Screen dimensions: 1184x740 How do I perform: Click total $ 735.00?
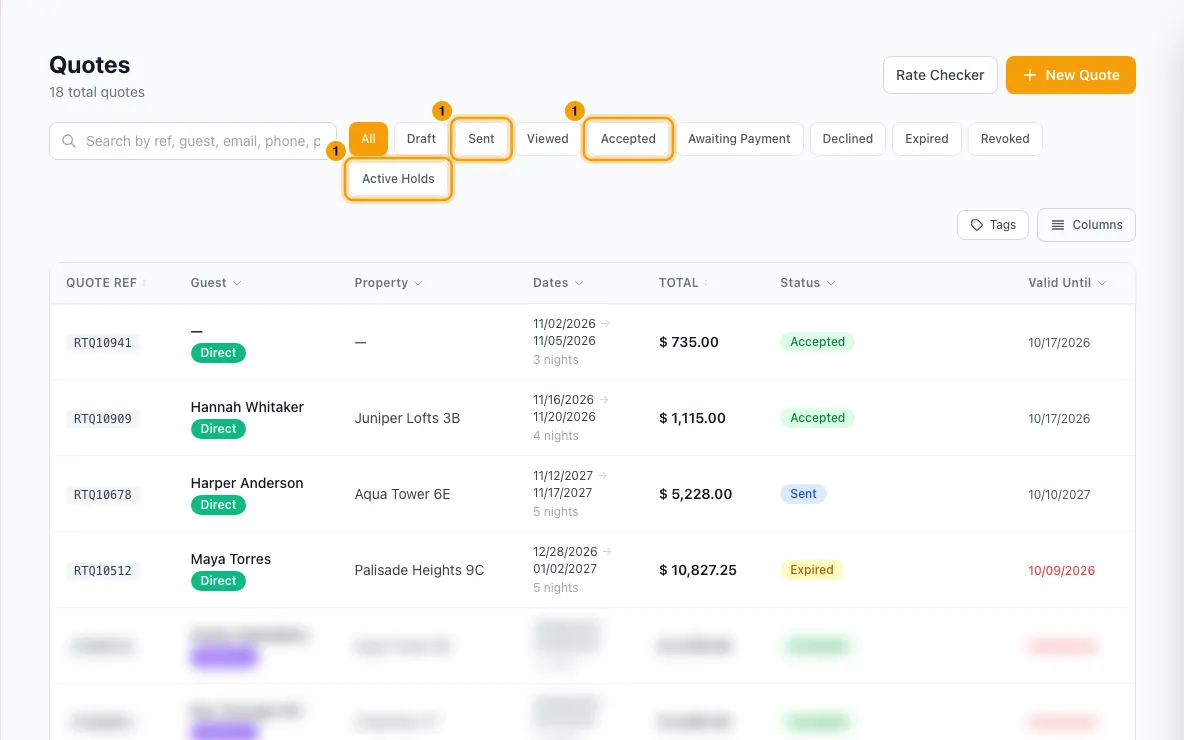689,342
